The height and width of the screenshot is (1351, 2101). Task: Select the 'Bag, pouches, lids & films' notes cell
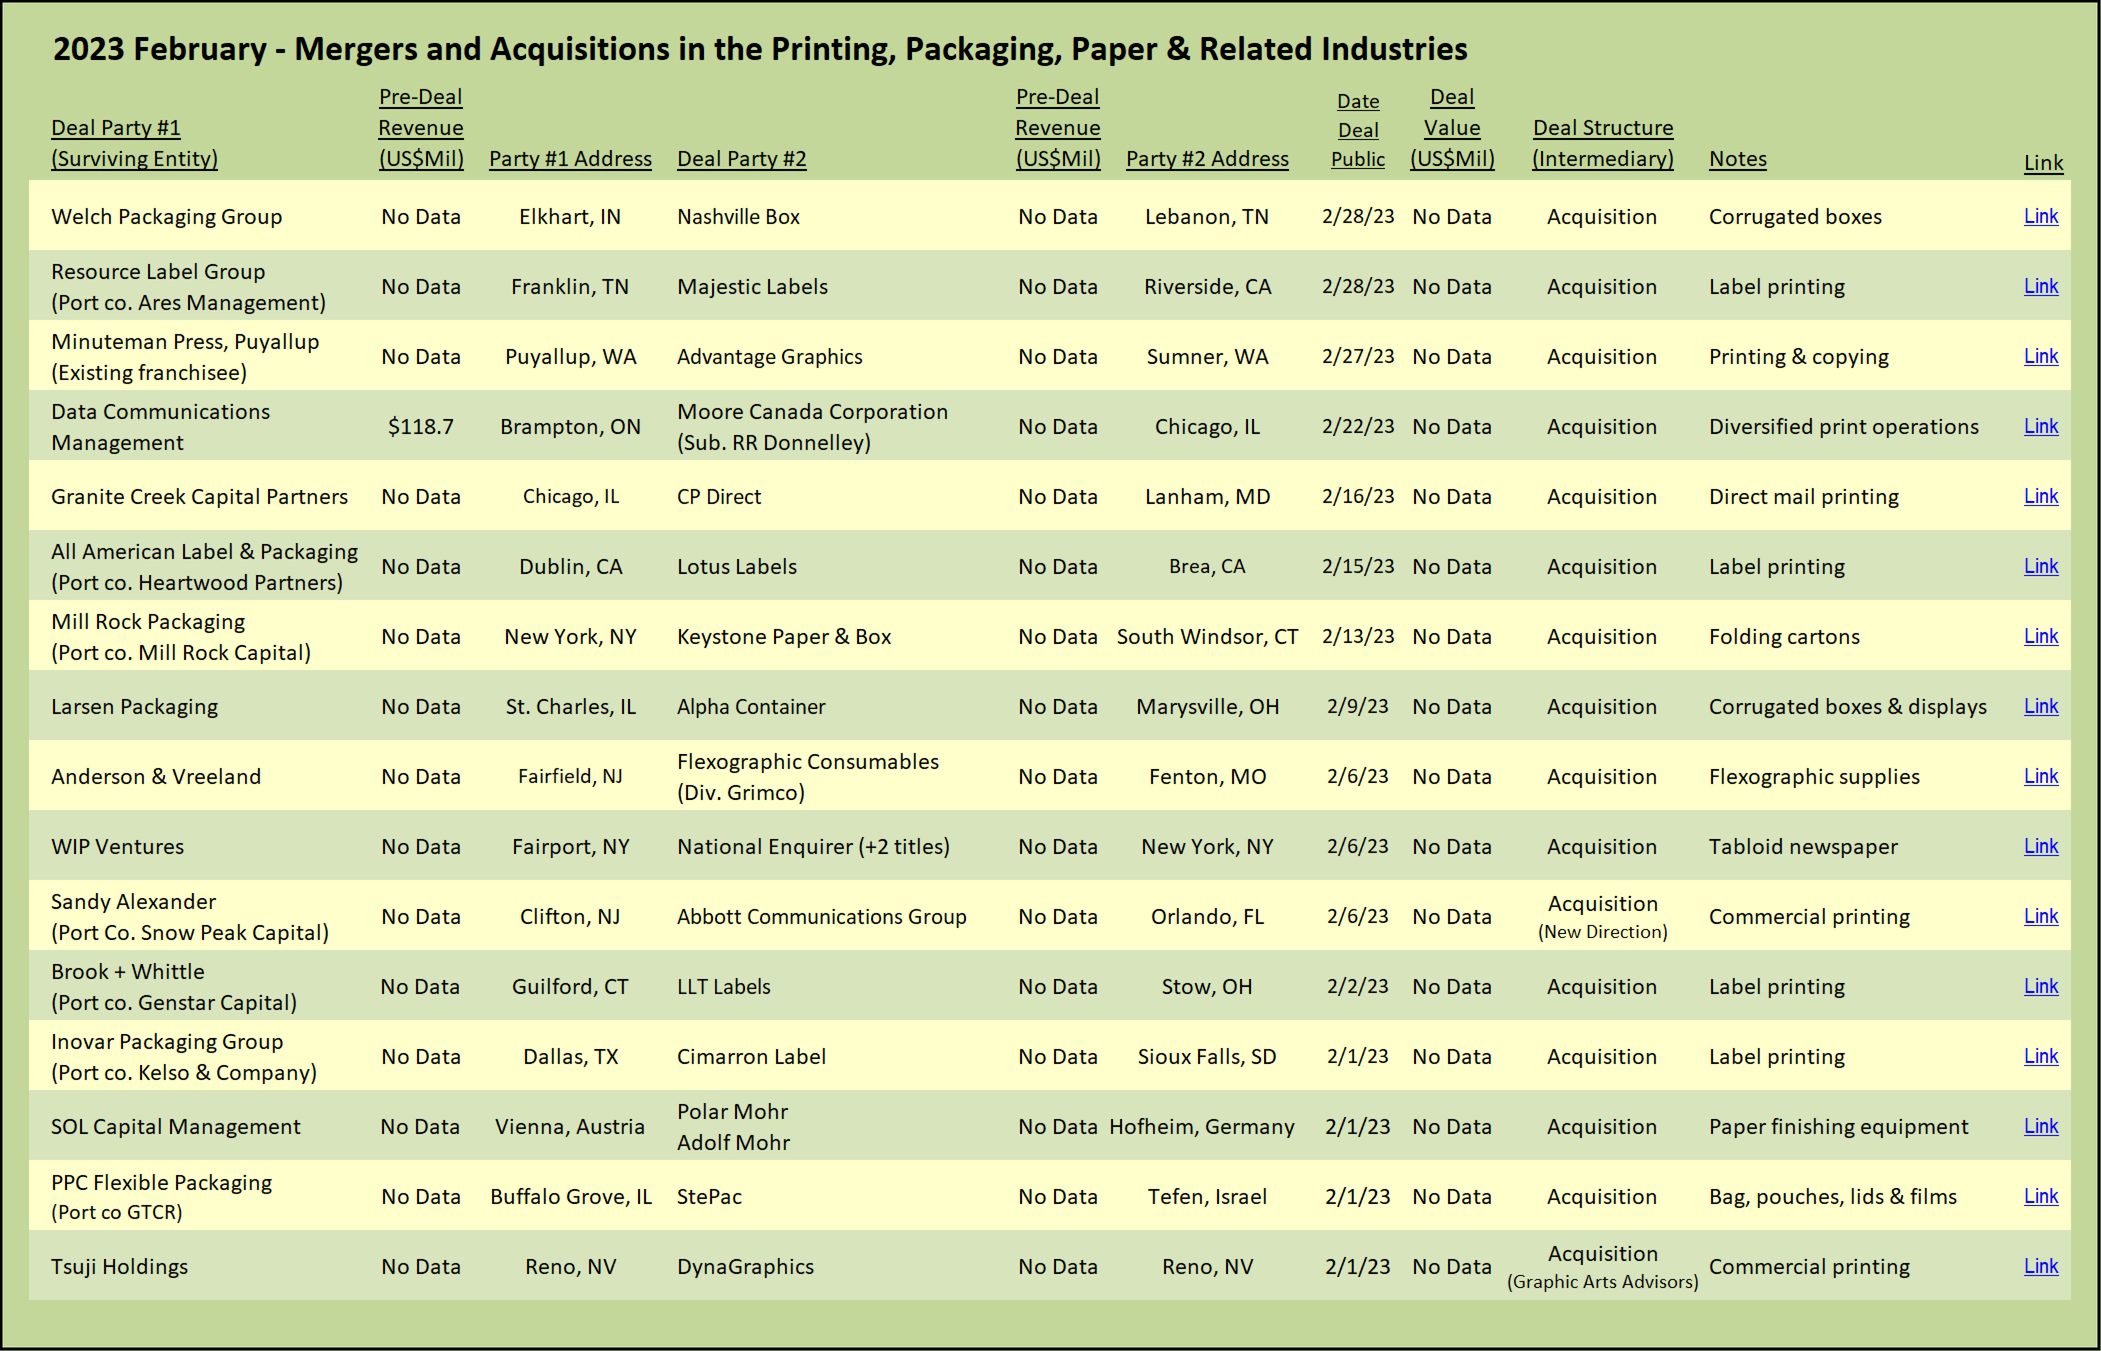tap(1832, 1197)
